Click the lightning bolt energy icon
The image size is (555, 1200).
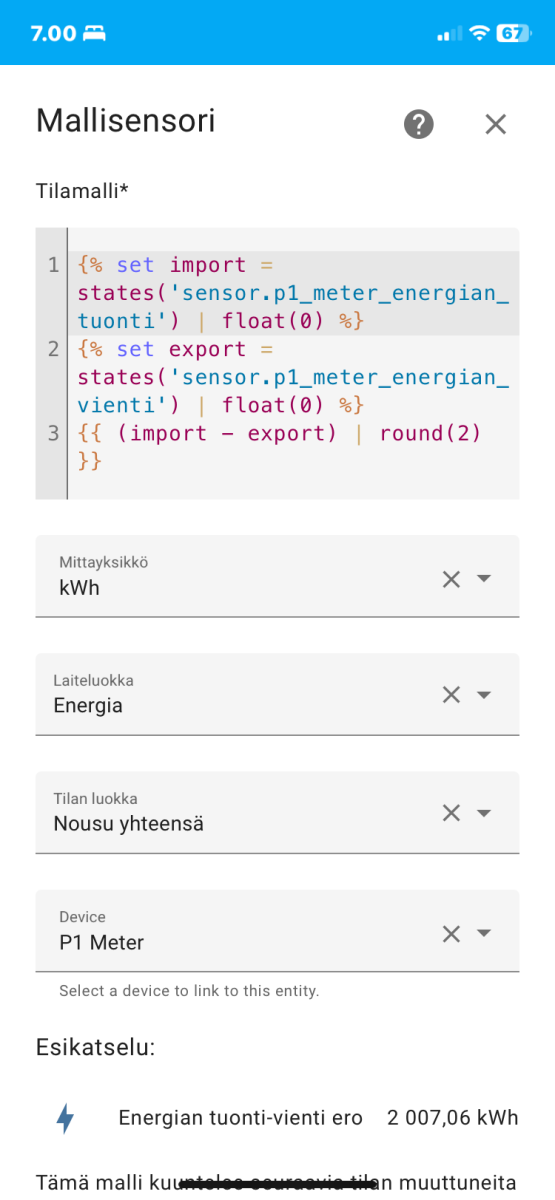(x=65, y=1118)
